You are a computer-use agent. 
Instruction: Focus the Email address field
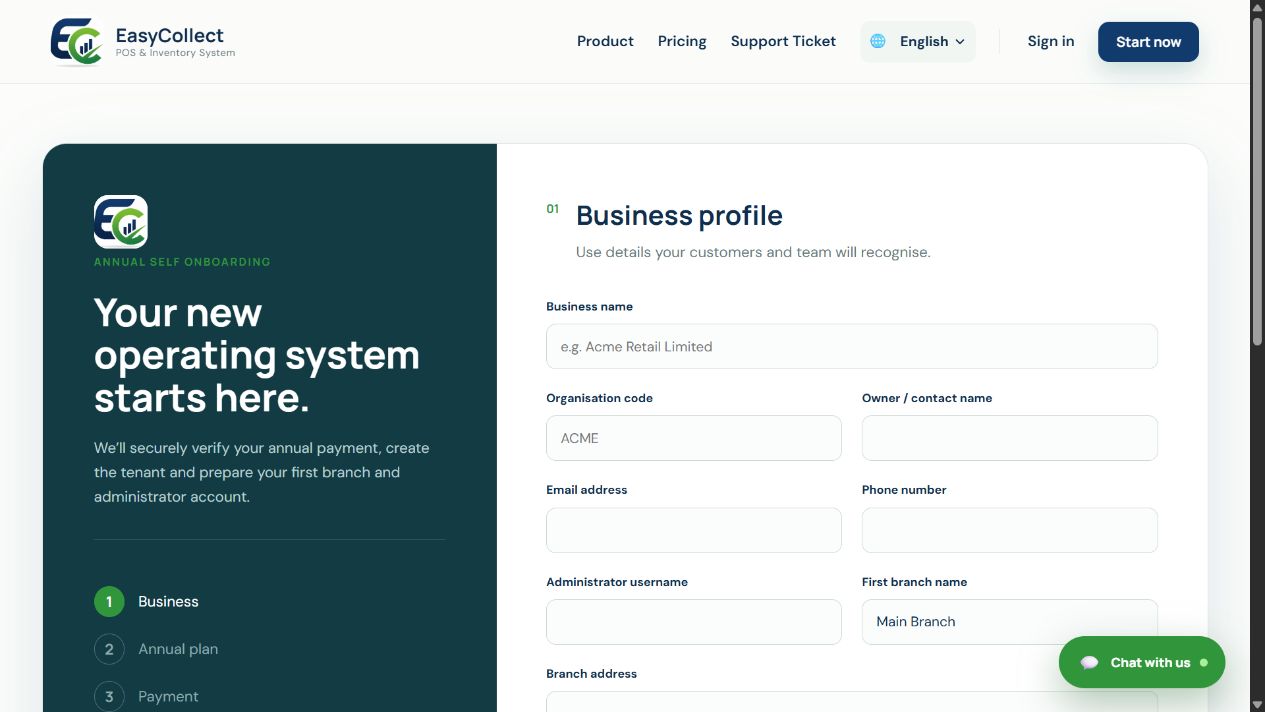pos(694,530)
